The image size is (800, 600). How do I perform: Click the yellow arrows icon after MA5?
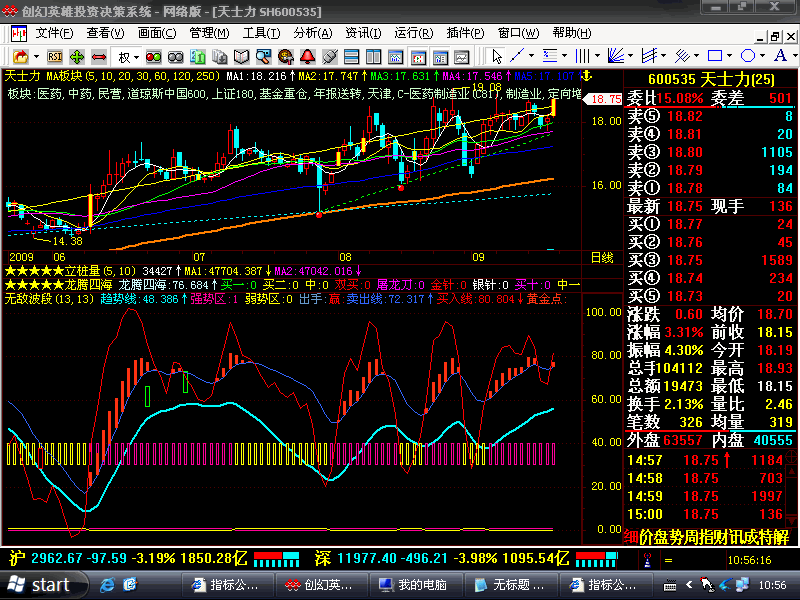pyautogui.click(x=587, y=77)
